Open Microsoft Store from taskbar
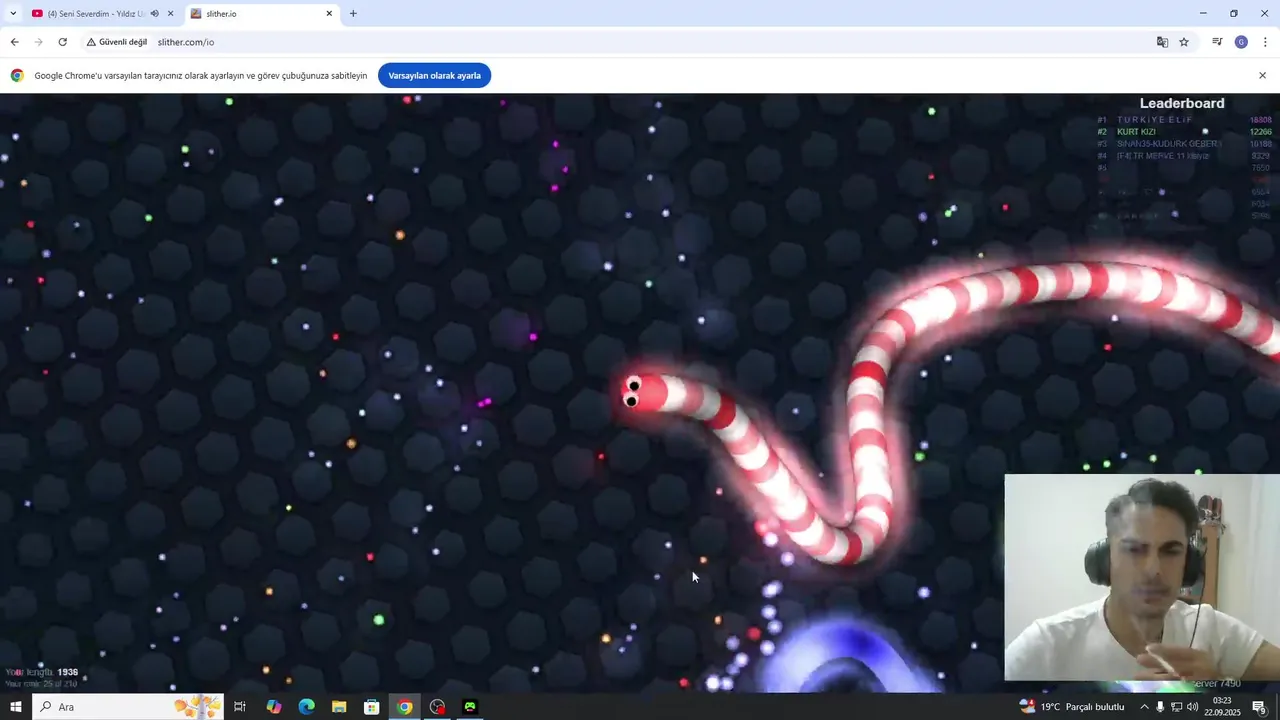1280x720 pixels. [372, 707]
